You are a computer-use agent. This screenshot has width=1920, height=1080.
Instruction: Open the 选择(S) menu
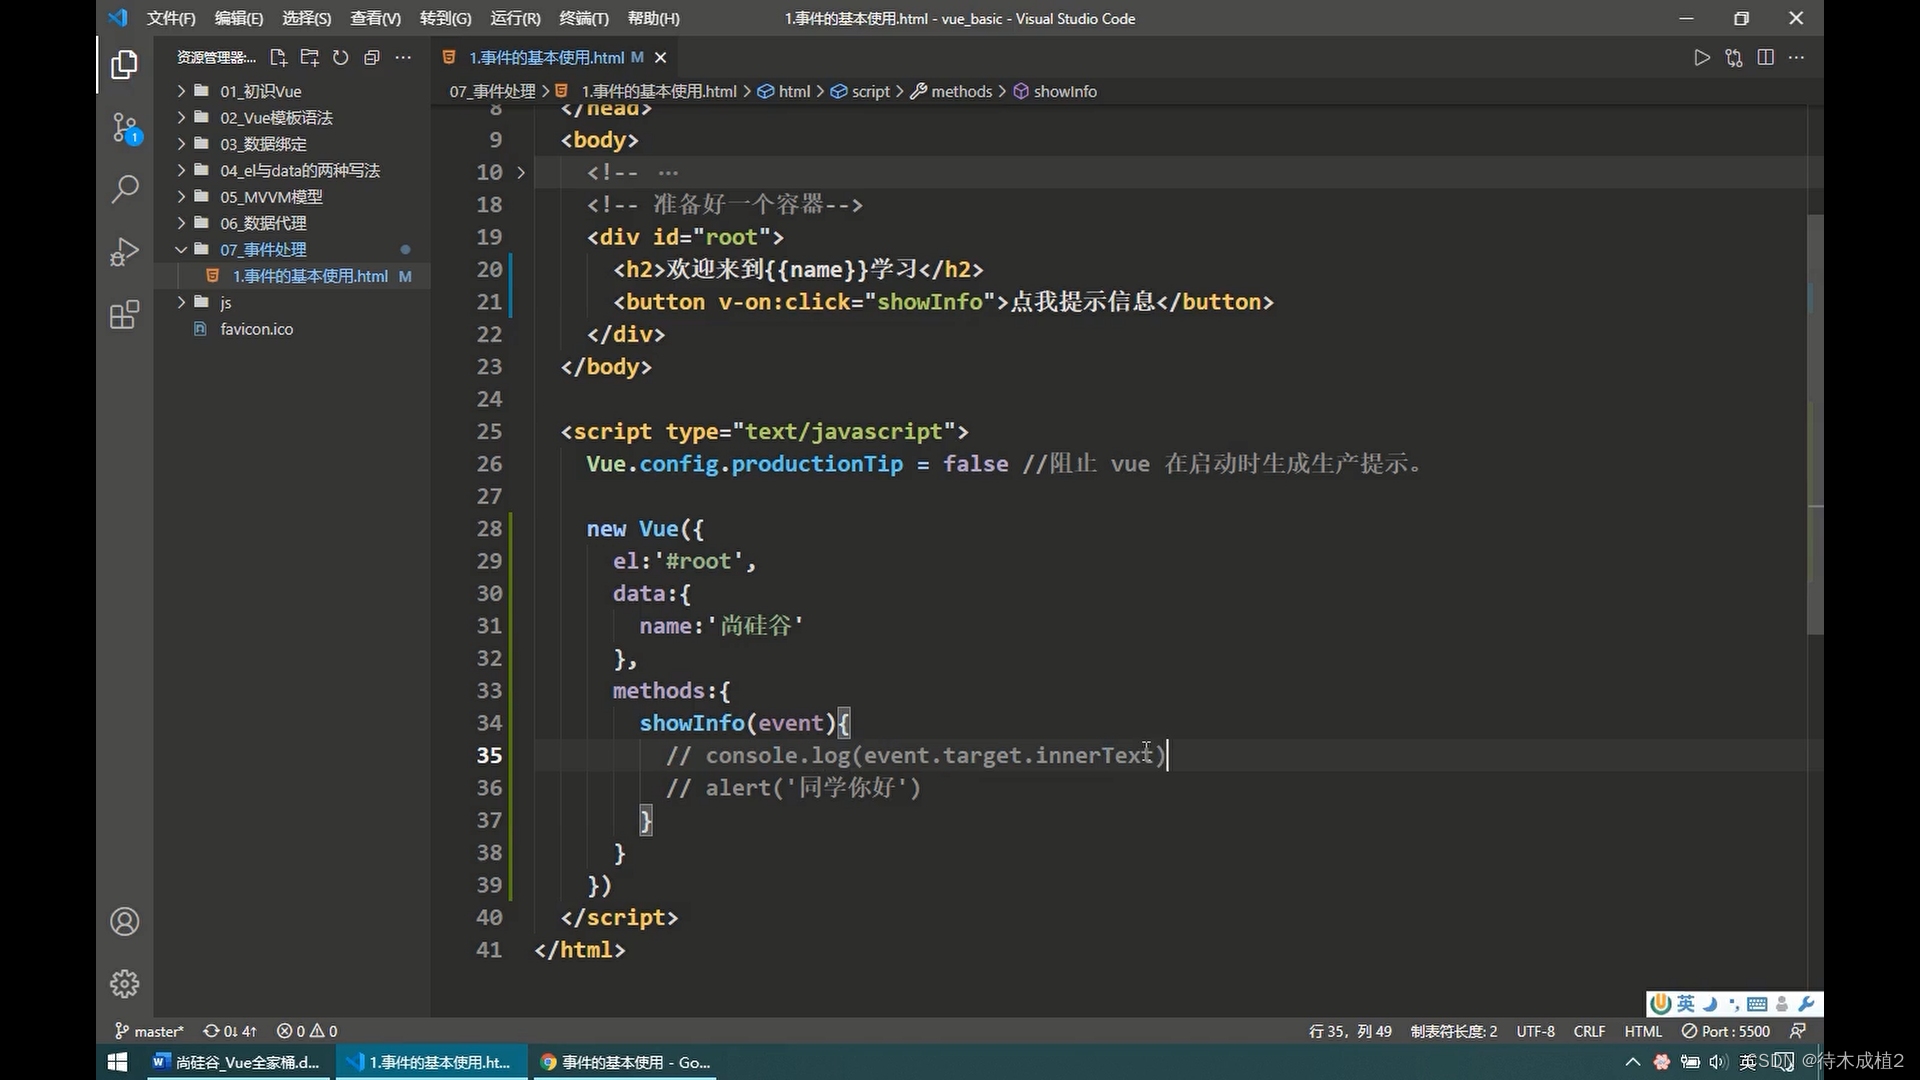306,18
